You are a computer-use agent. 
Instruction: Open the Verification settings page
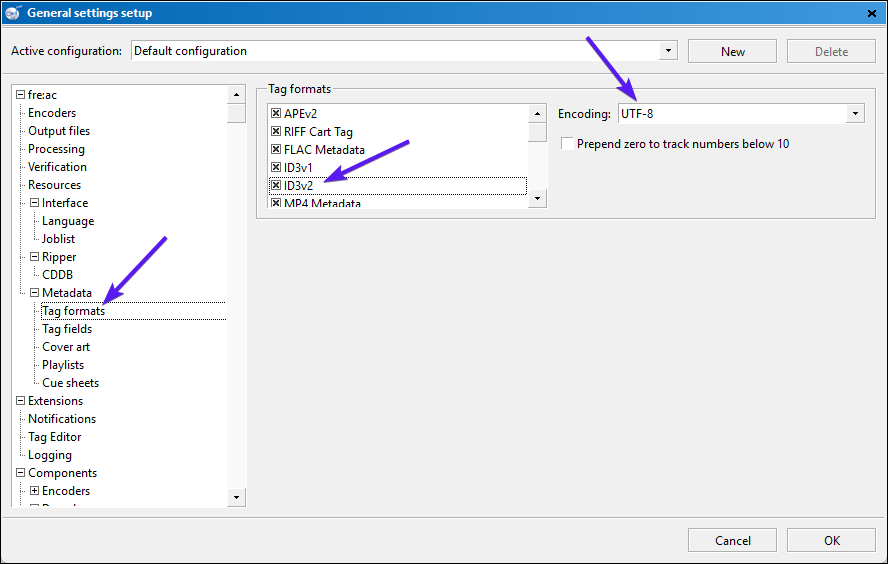point(57,167)
